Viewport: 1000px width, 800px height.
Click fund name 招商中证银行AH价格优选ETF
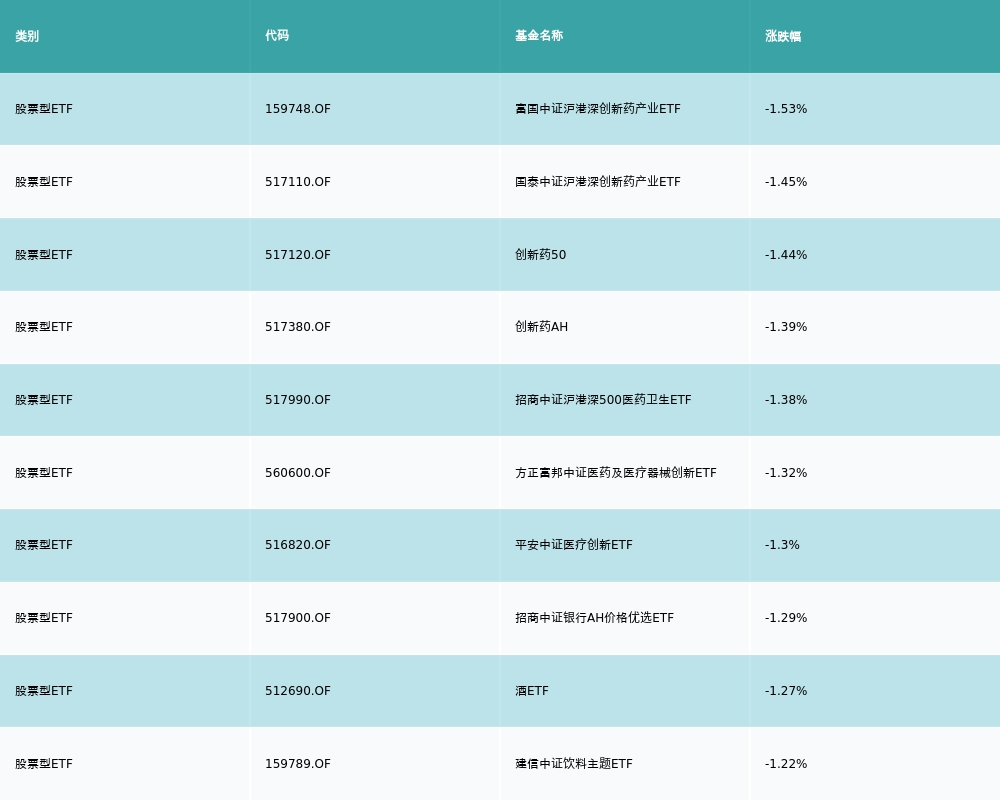coord(594,618)
